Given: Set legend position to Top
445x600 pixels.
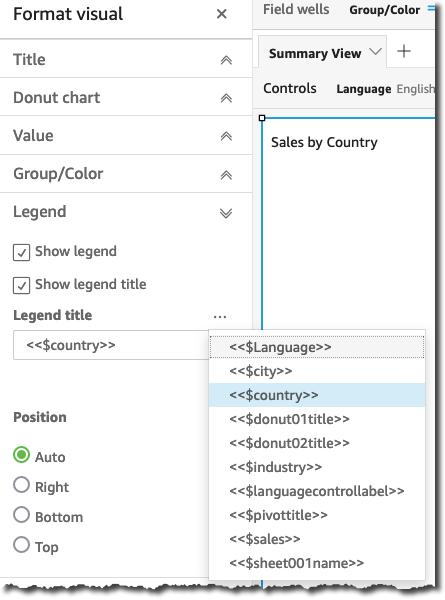Looking at the screenshot, I should click(x=21, y=545).
